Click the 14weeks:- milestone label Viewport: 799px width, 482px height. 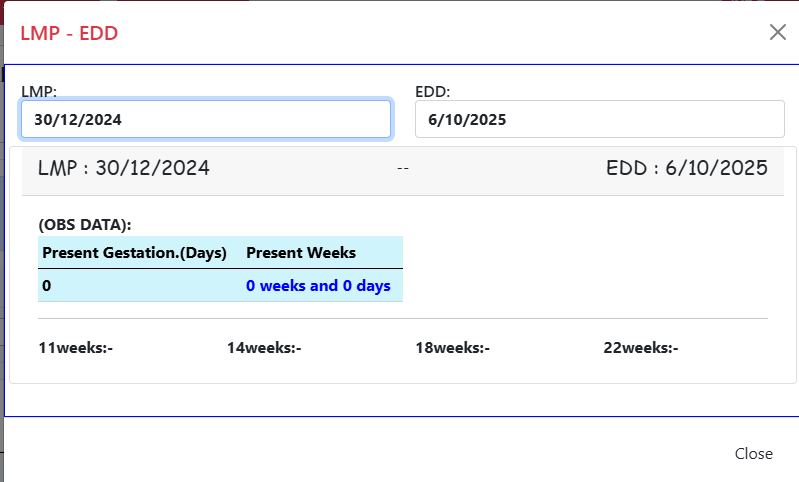pyautogui.click(x=264, y=348)
